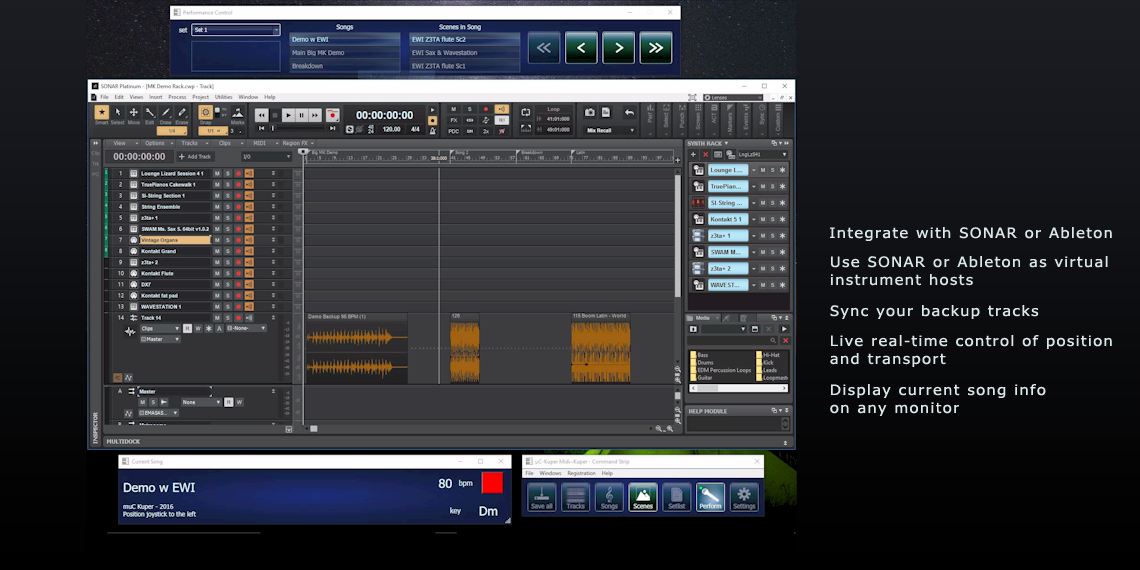Open Registration menu in Command Strip
1140x570 pixels.
click(x=581, y=473)
